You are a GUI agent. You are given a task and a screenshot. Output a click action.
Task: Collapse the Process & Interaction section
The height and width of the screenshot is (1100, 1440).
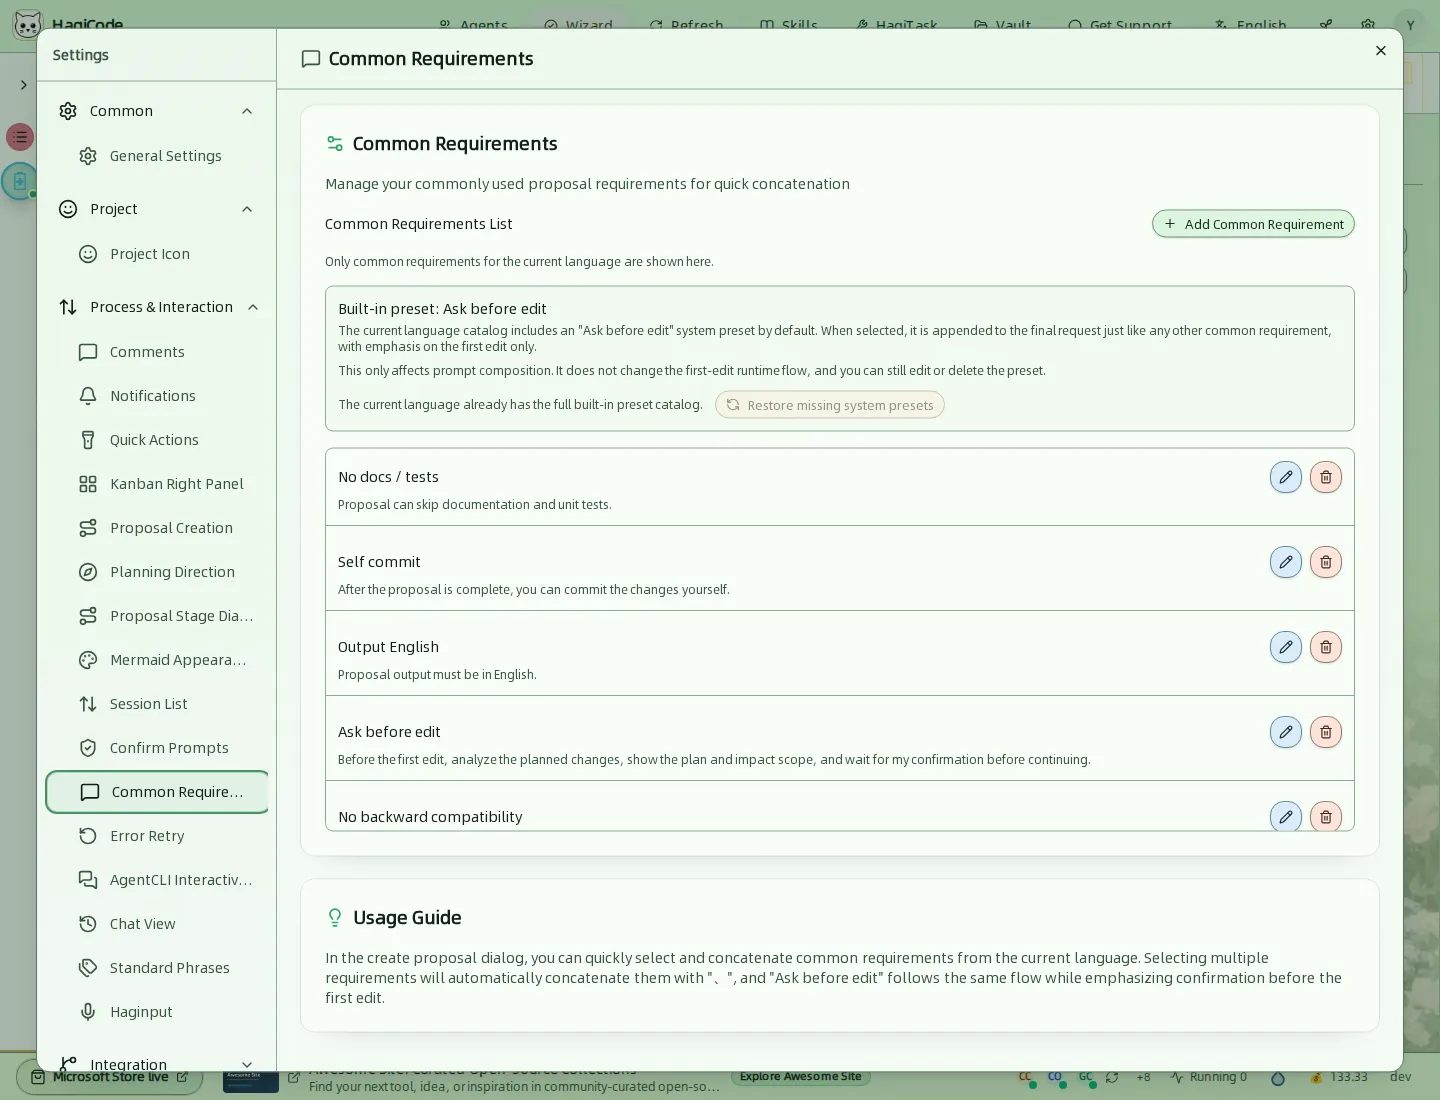tap(253, 307)
